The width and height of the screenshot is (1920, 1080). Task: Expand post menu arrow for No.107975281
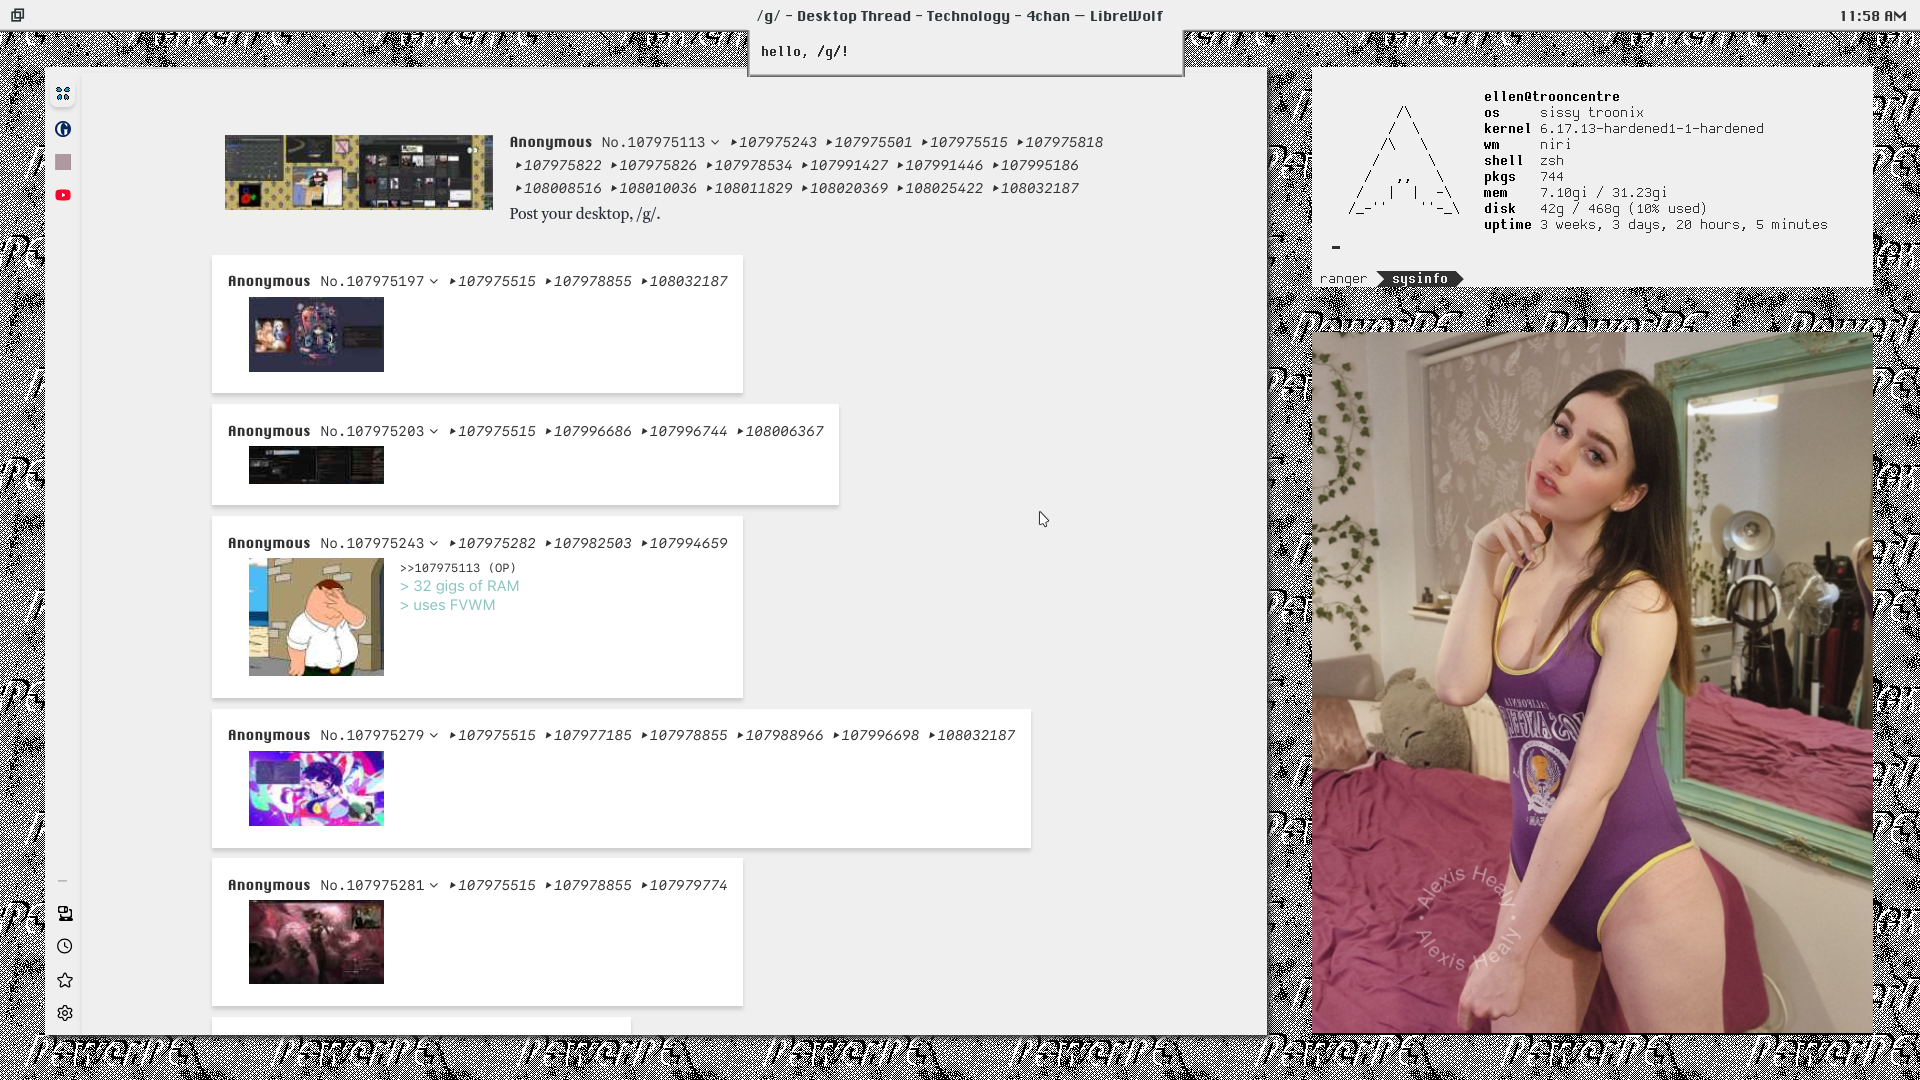(434, 886)
